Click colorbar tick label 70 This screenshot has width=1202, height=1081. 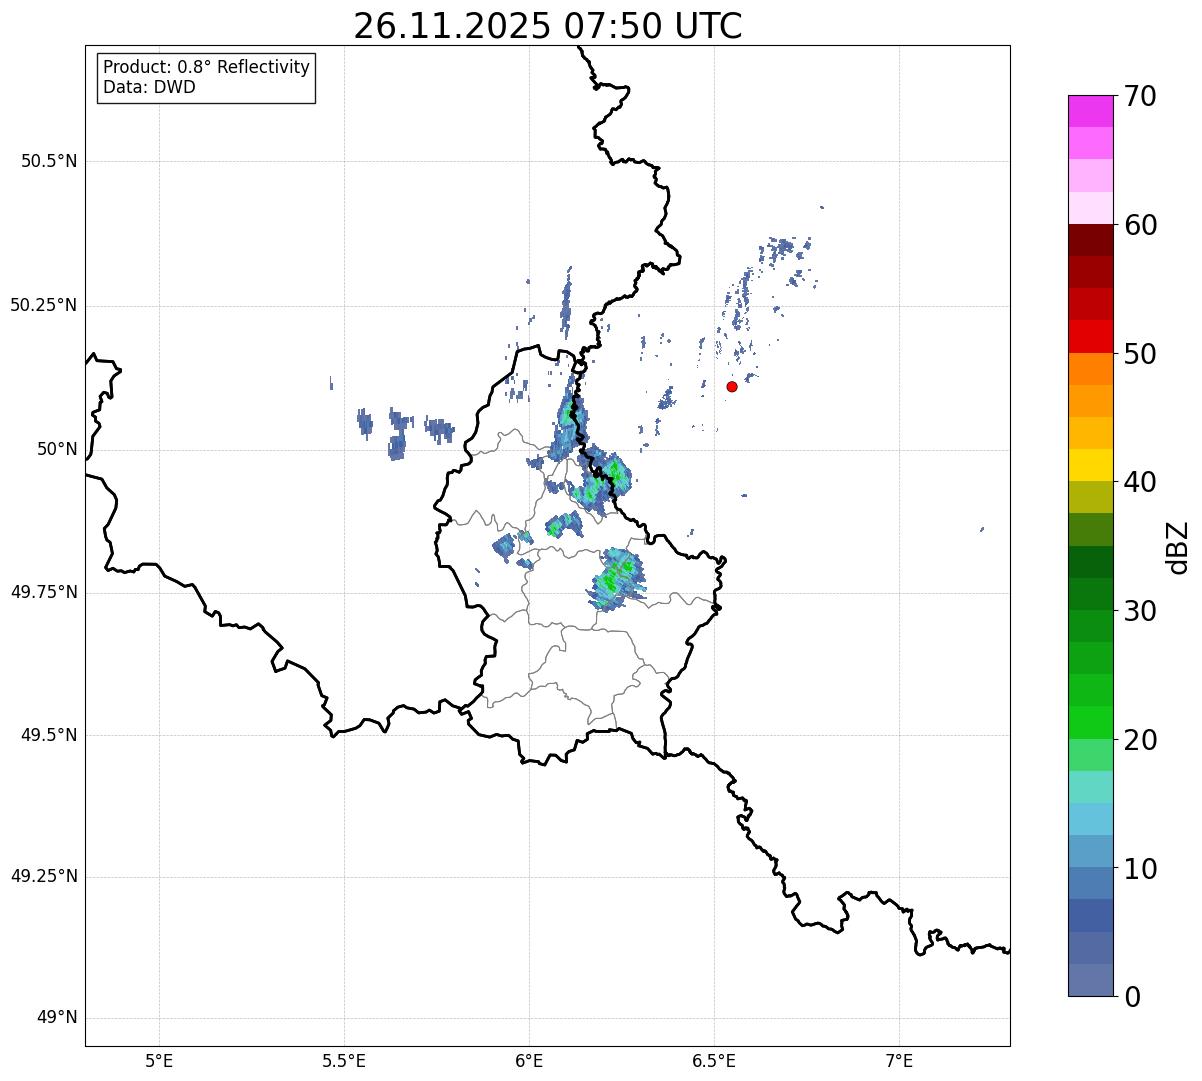point(1141,96)
